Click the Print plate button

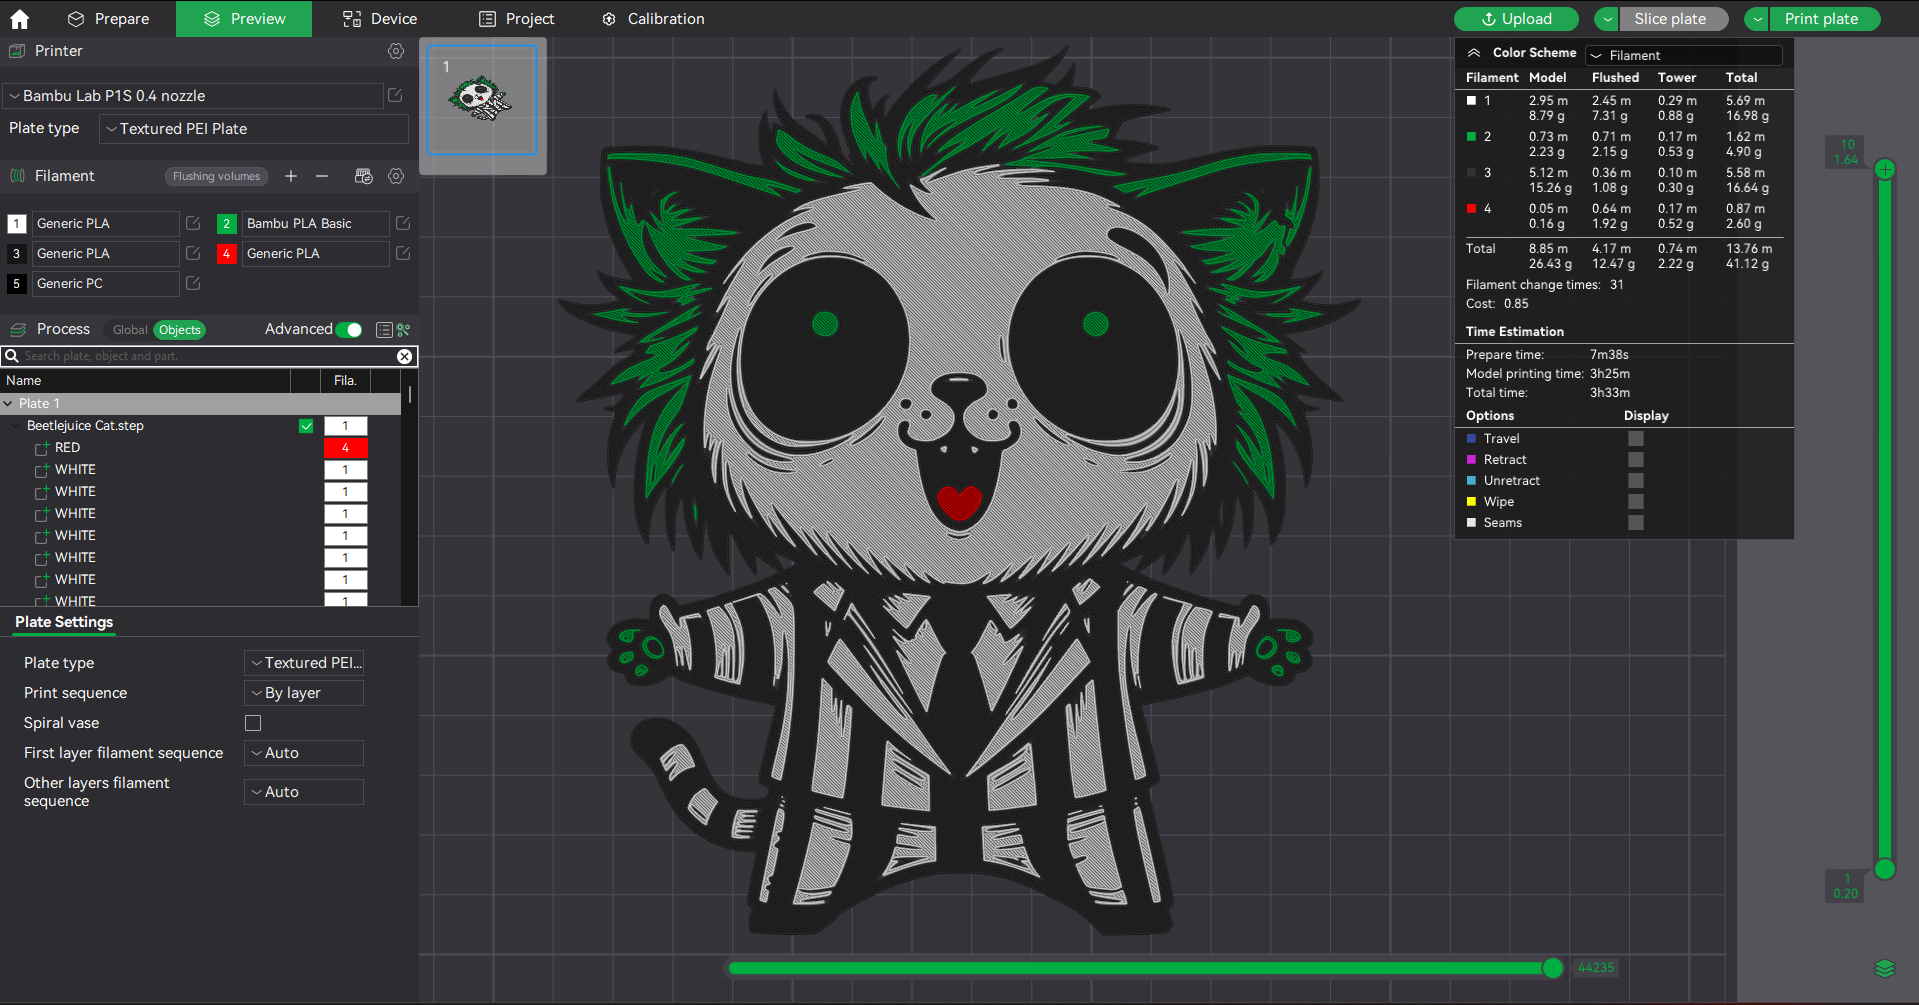(1825, 19)
